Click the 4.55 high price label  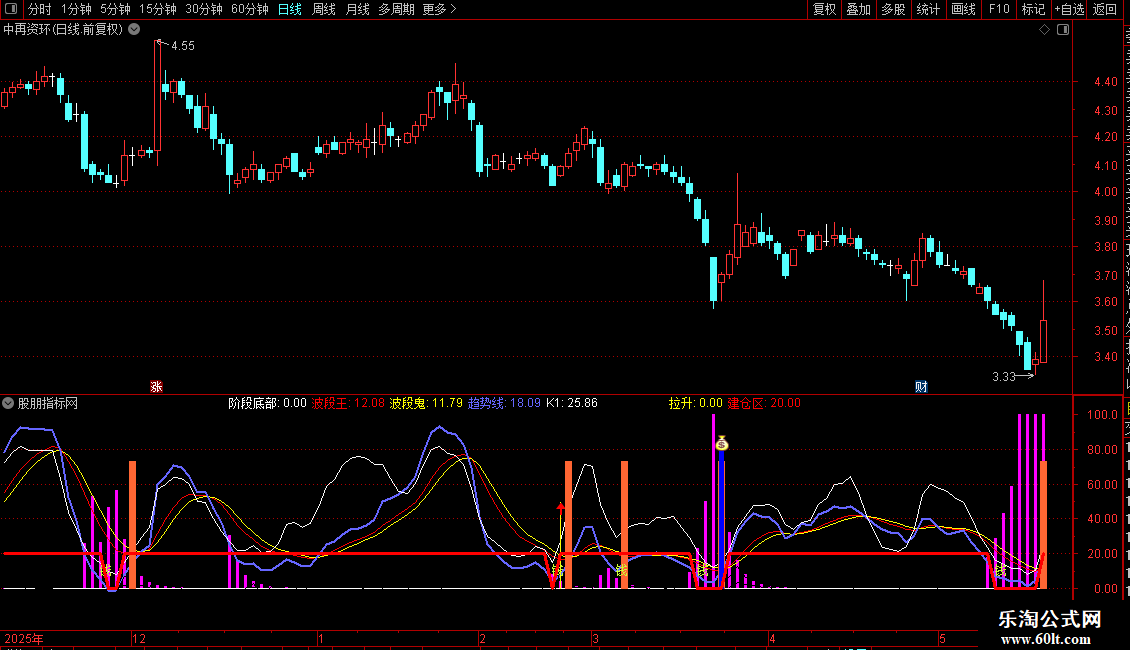click(x=183, y=45)
